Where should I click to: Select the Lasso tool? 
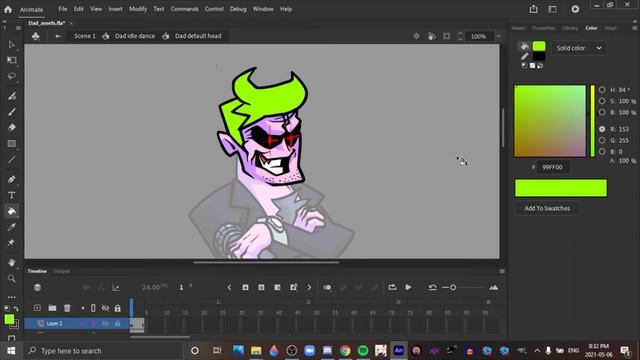(12, 76)
